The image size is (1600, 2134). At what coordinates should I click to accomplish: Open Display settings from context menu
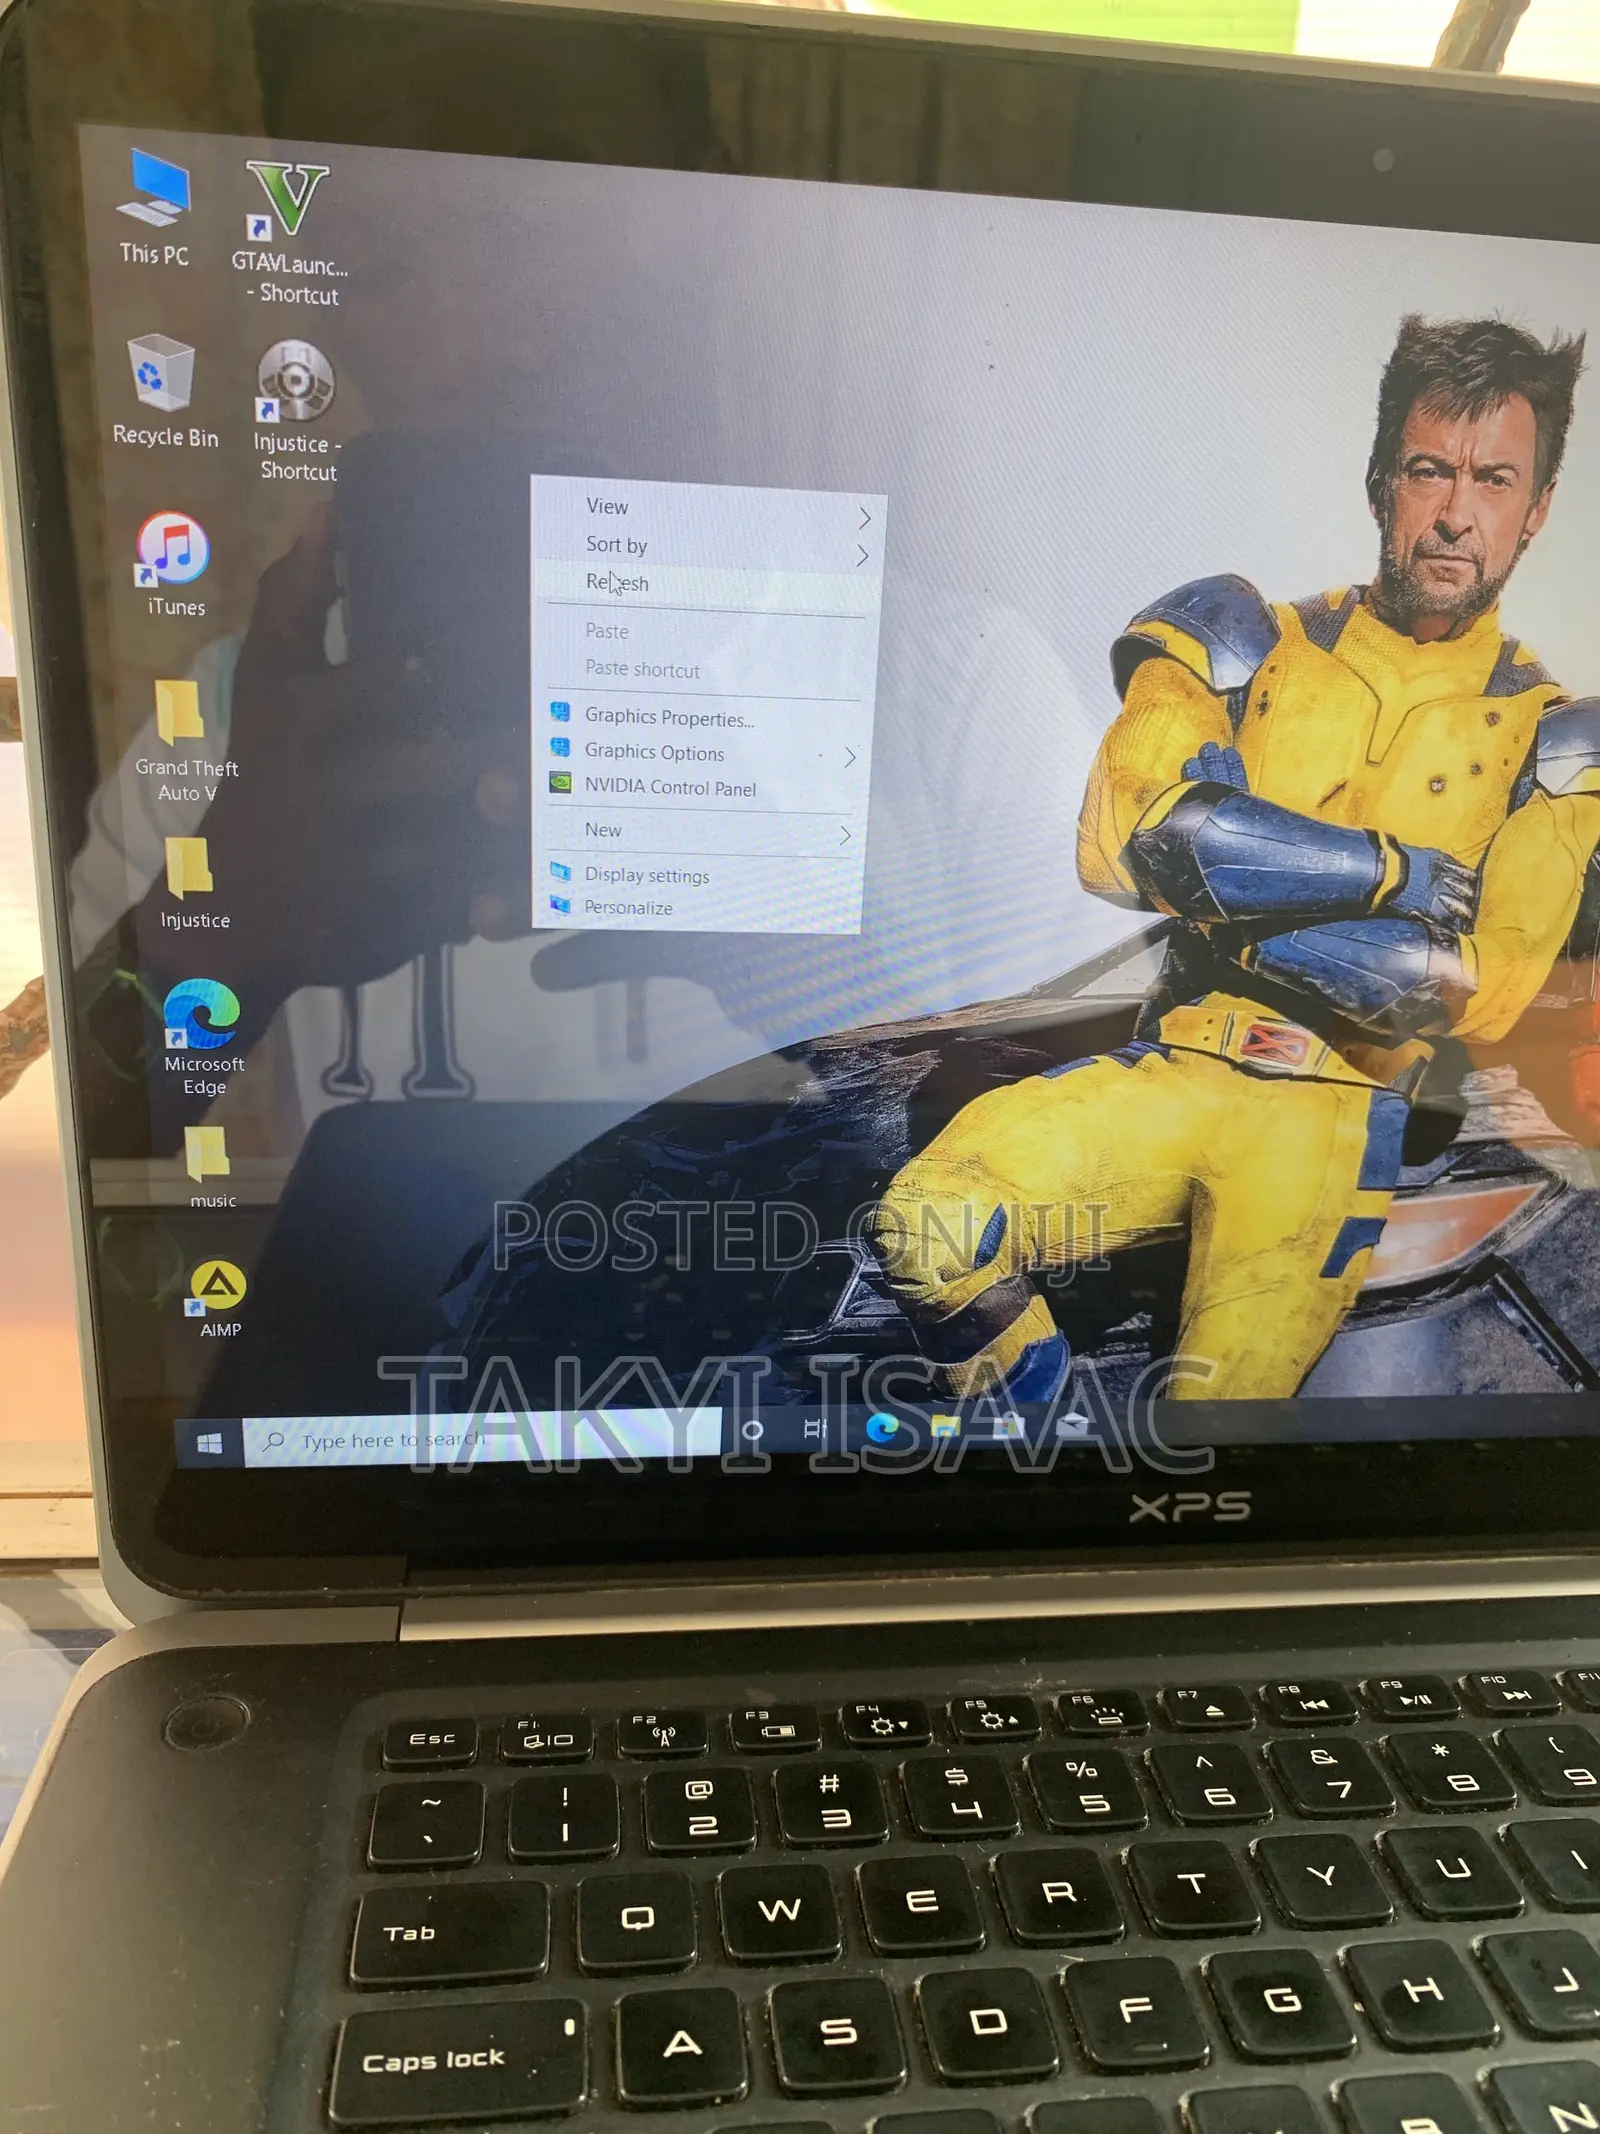(699, 875)
